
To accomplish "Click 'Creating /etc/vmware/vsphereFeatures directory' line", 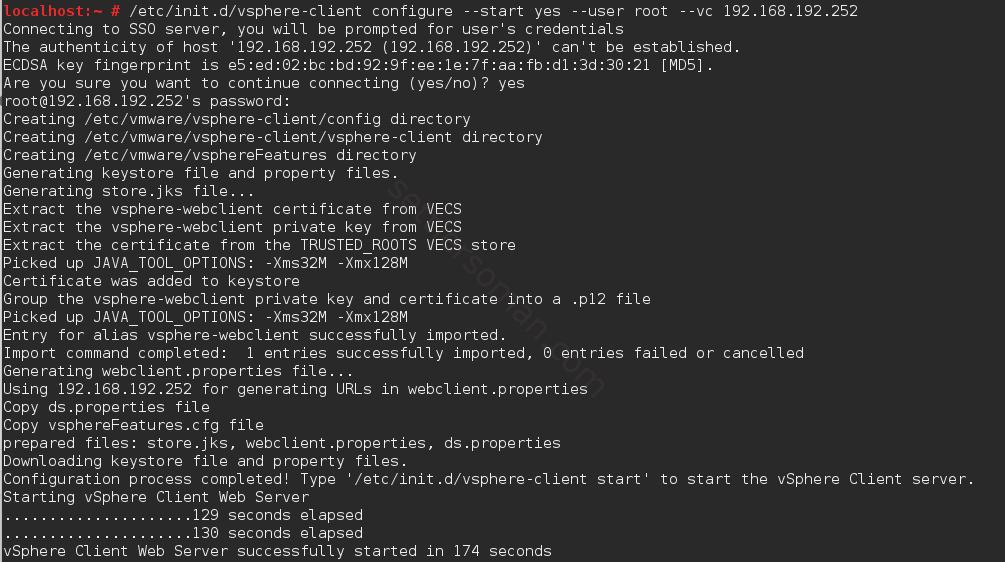I will coord(210,155).
